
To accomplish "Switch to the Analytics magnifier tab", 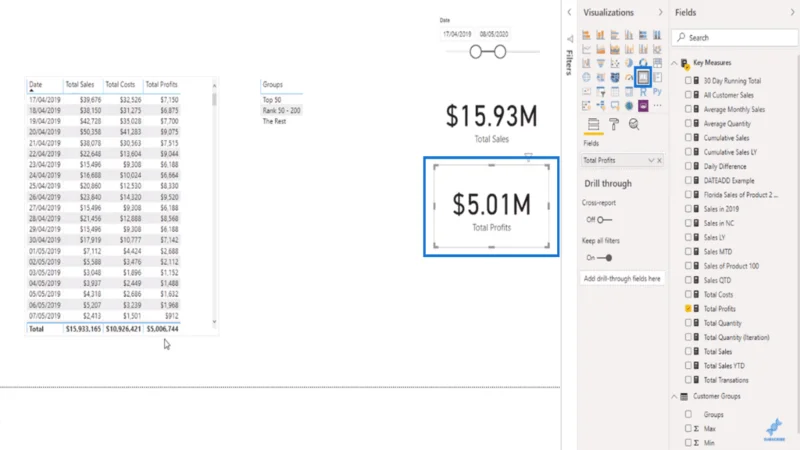I will (634, 124).
